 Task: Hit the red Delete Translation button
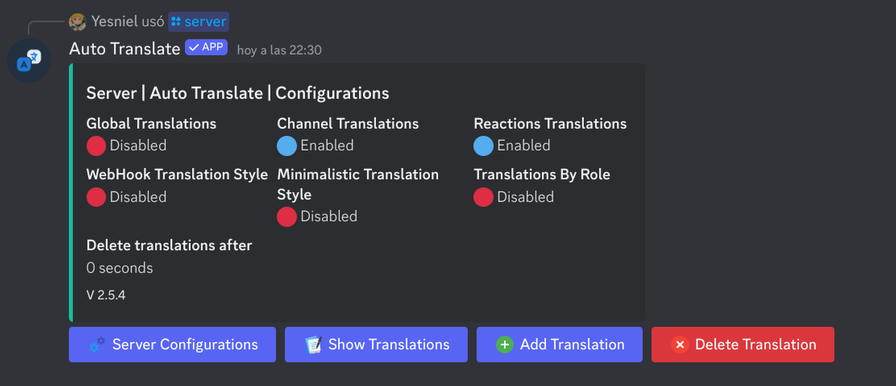tap(743, 344)
